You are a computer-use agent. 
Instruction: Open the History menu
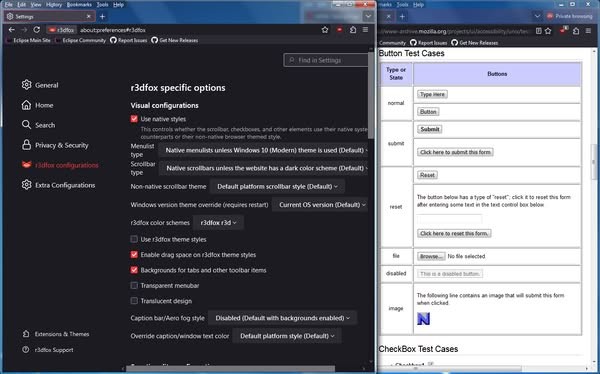(x=54, y=5)
